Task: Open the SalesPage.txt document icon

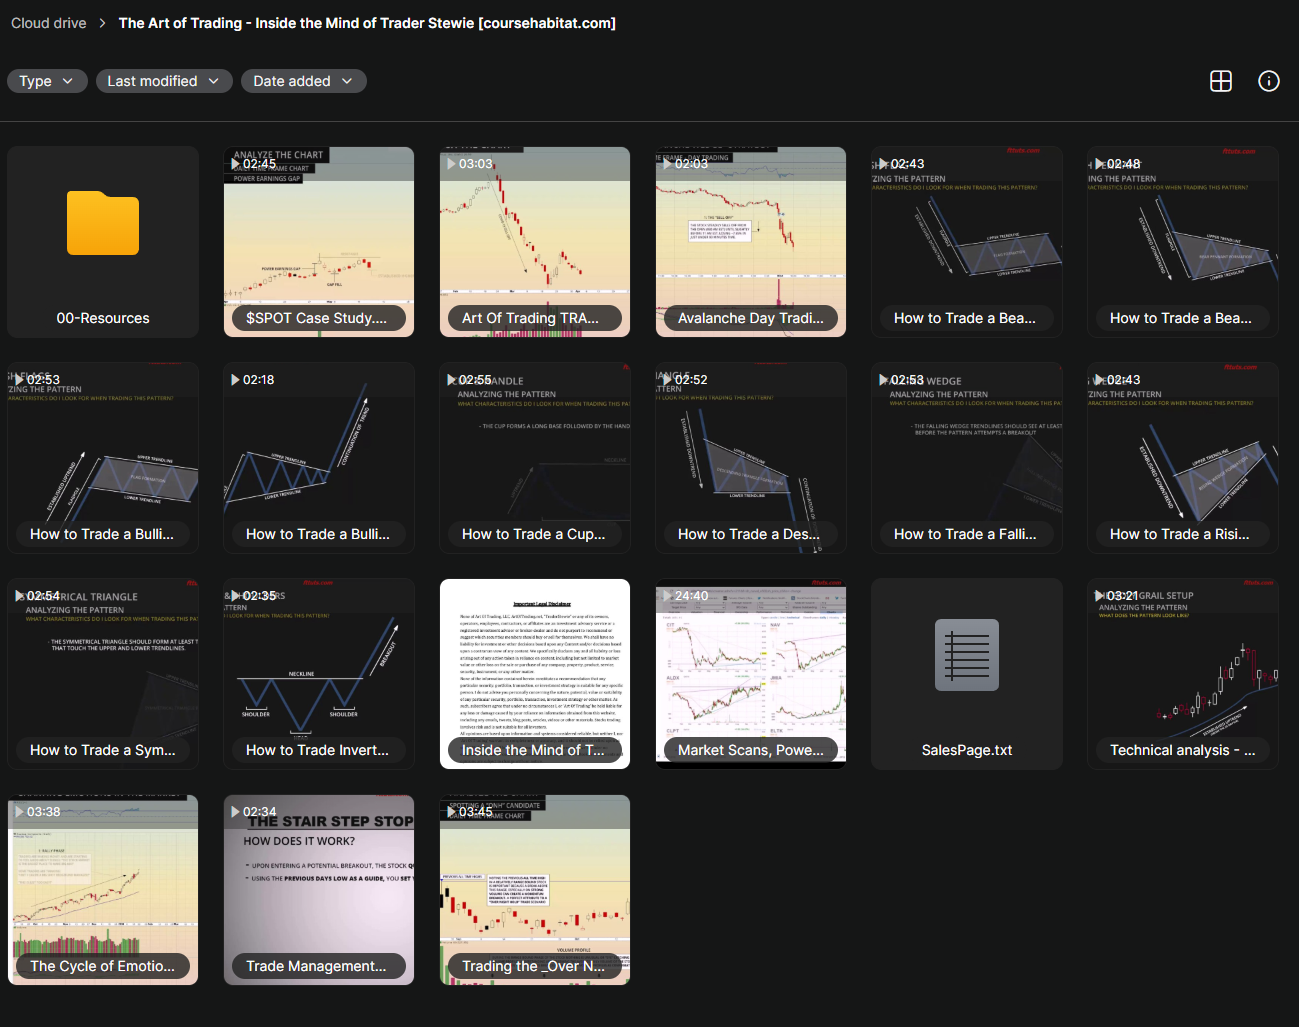Action: pos(967,655)
